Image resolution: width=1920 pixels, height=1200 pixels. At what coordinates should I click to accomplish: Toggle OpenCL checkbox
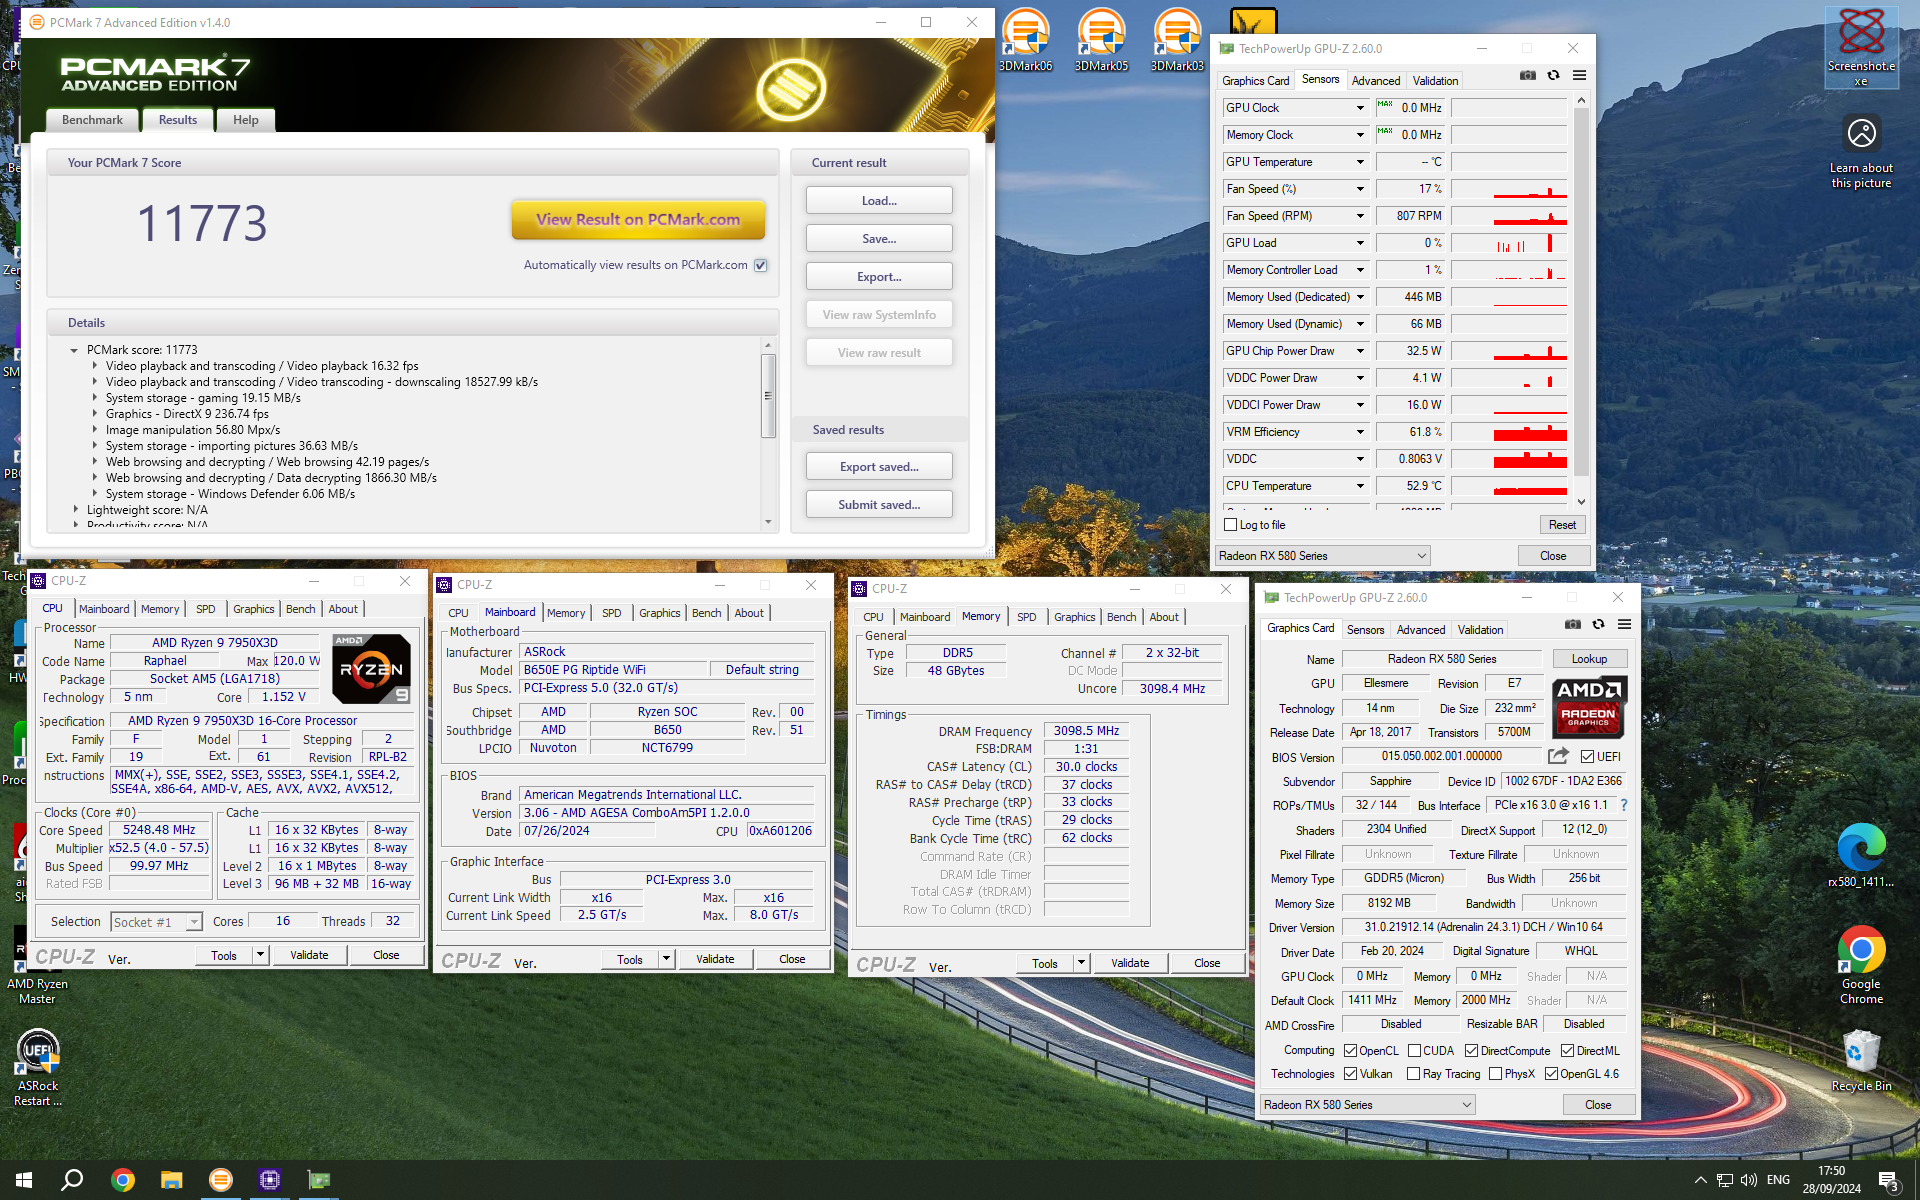coord(1351,1050)
